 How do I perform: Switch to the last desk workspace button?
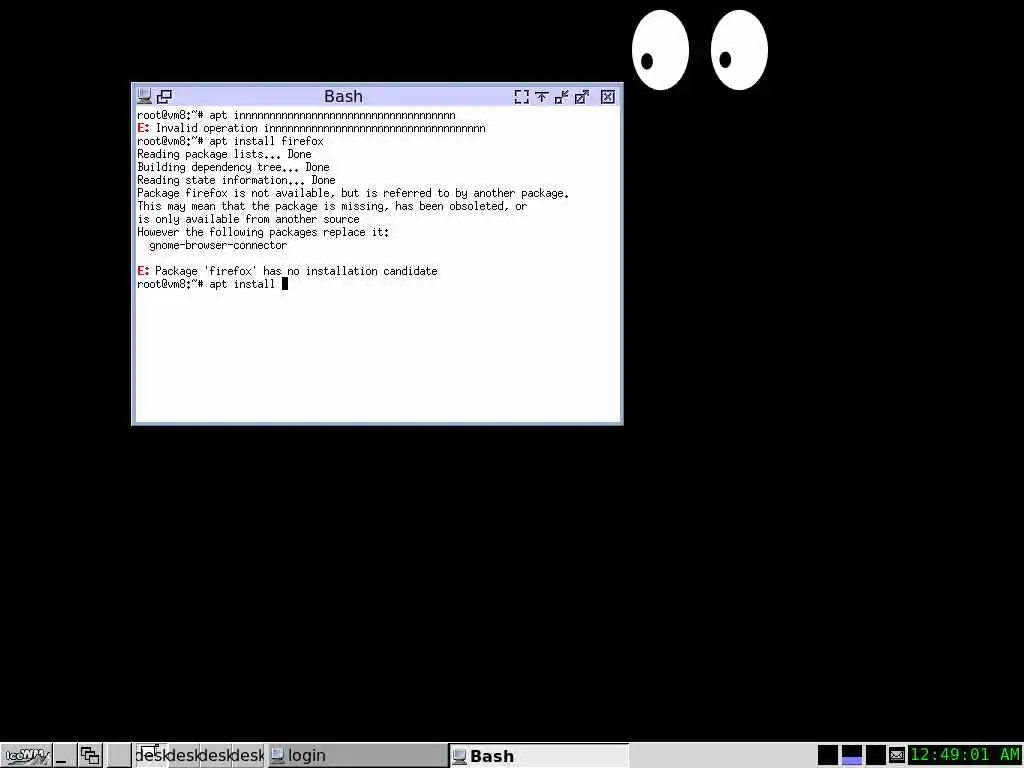point(249,756)
